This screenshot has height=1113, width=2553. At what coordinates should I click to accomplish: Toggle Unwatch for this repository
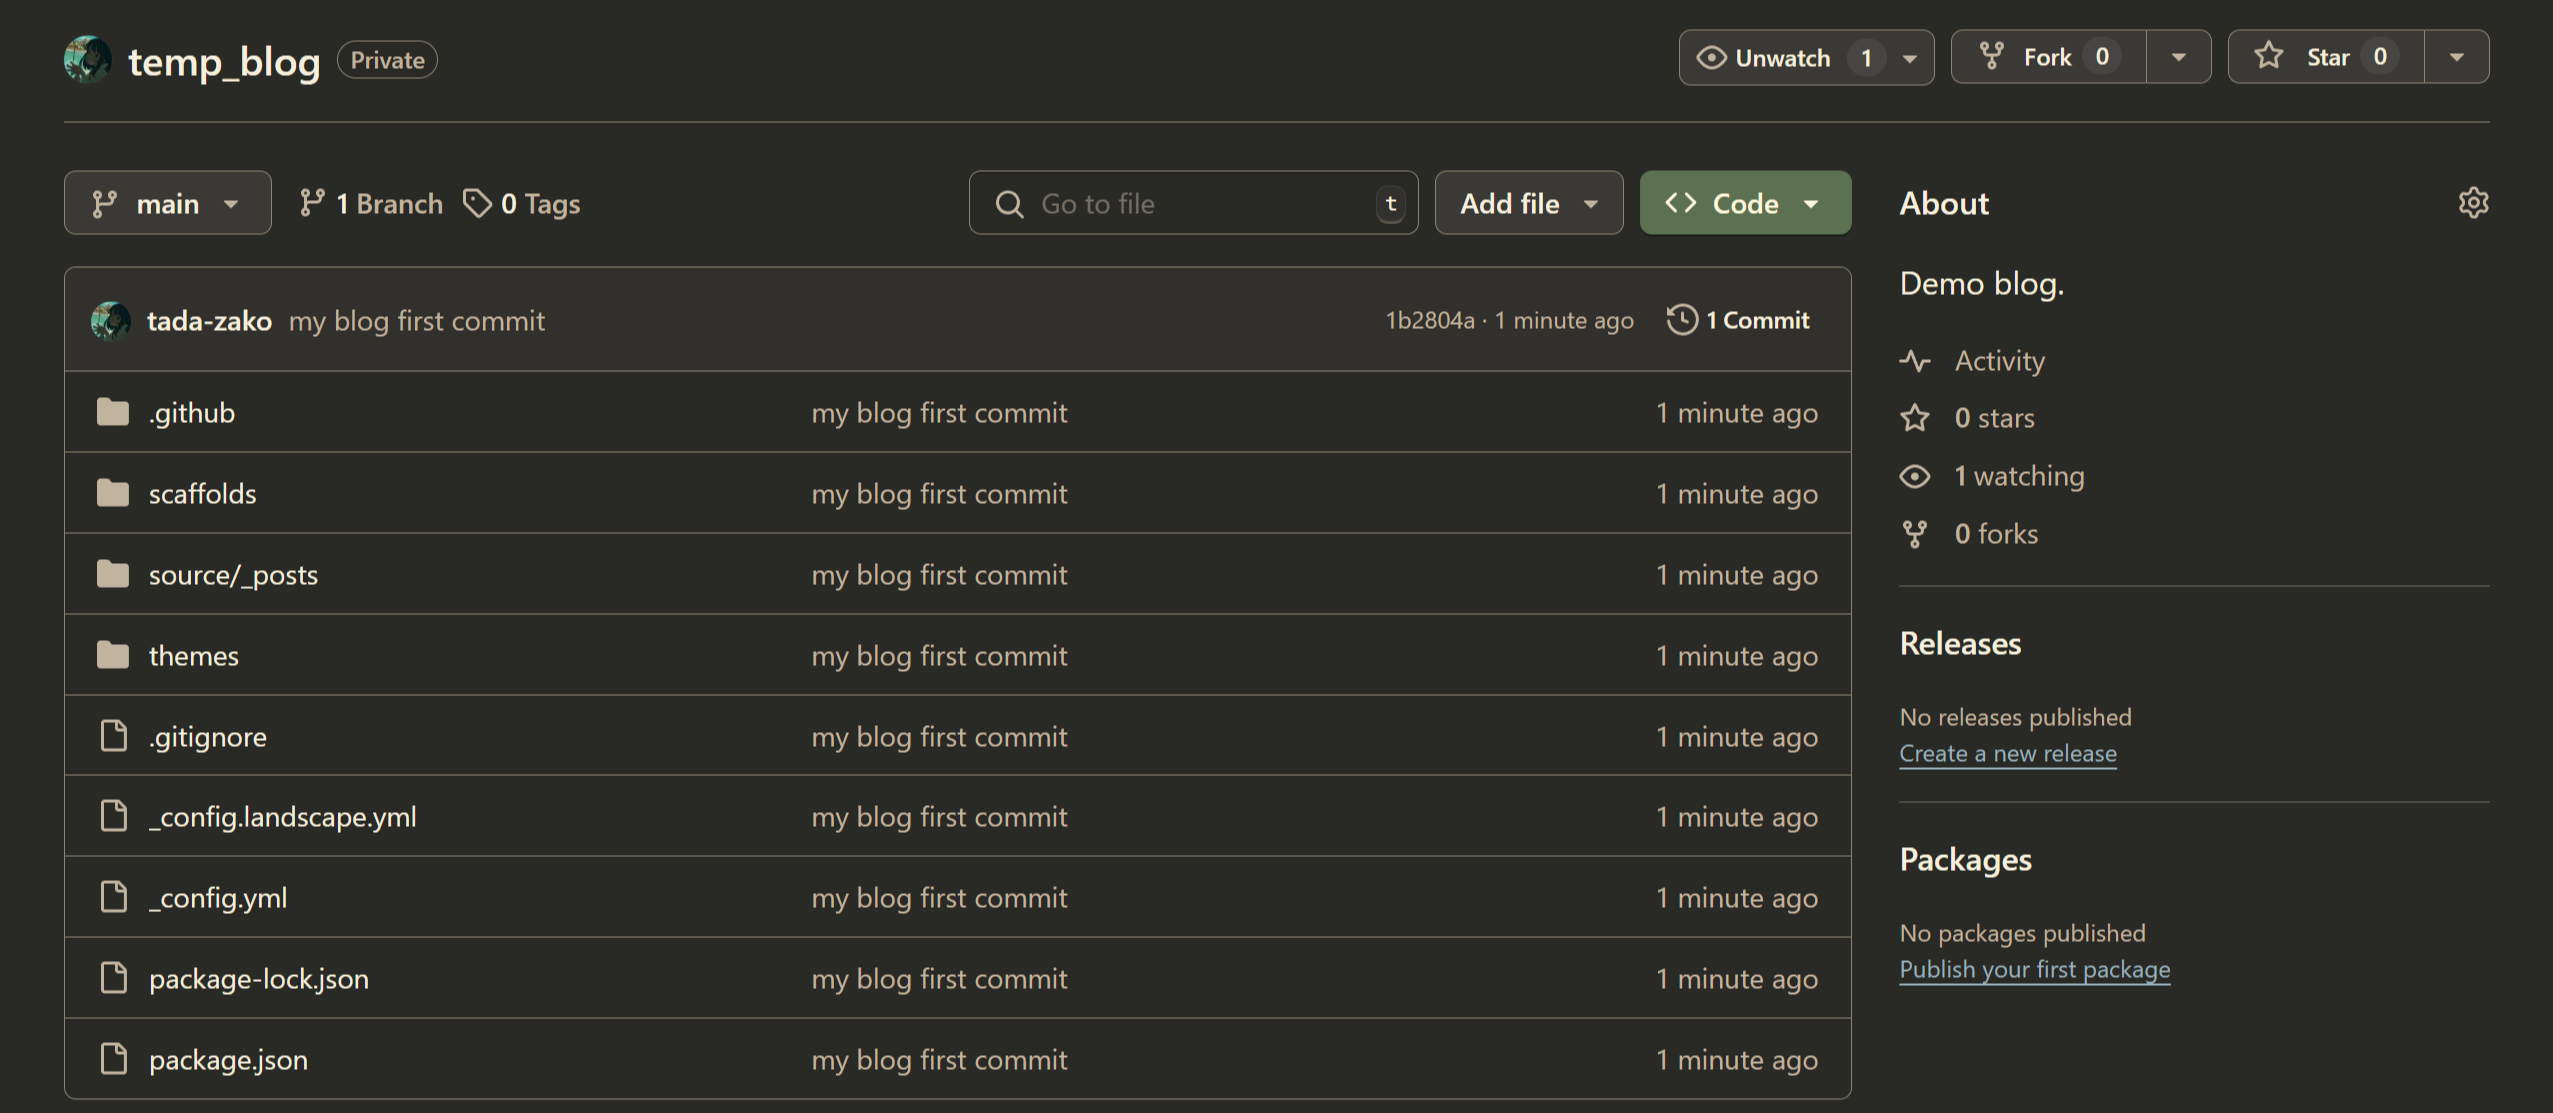(x=1782, y=58)
